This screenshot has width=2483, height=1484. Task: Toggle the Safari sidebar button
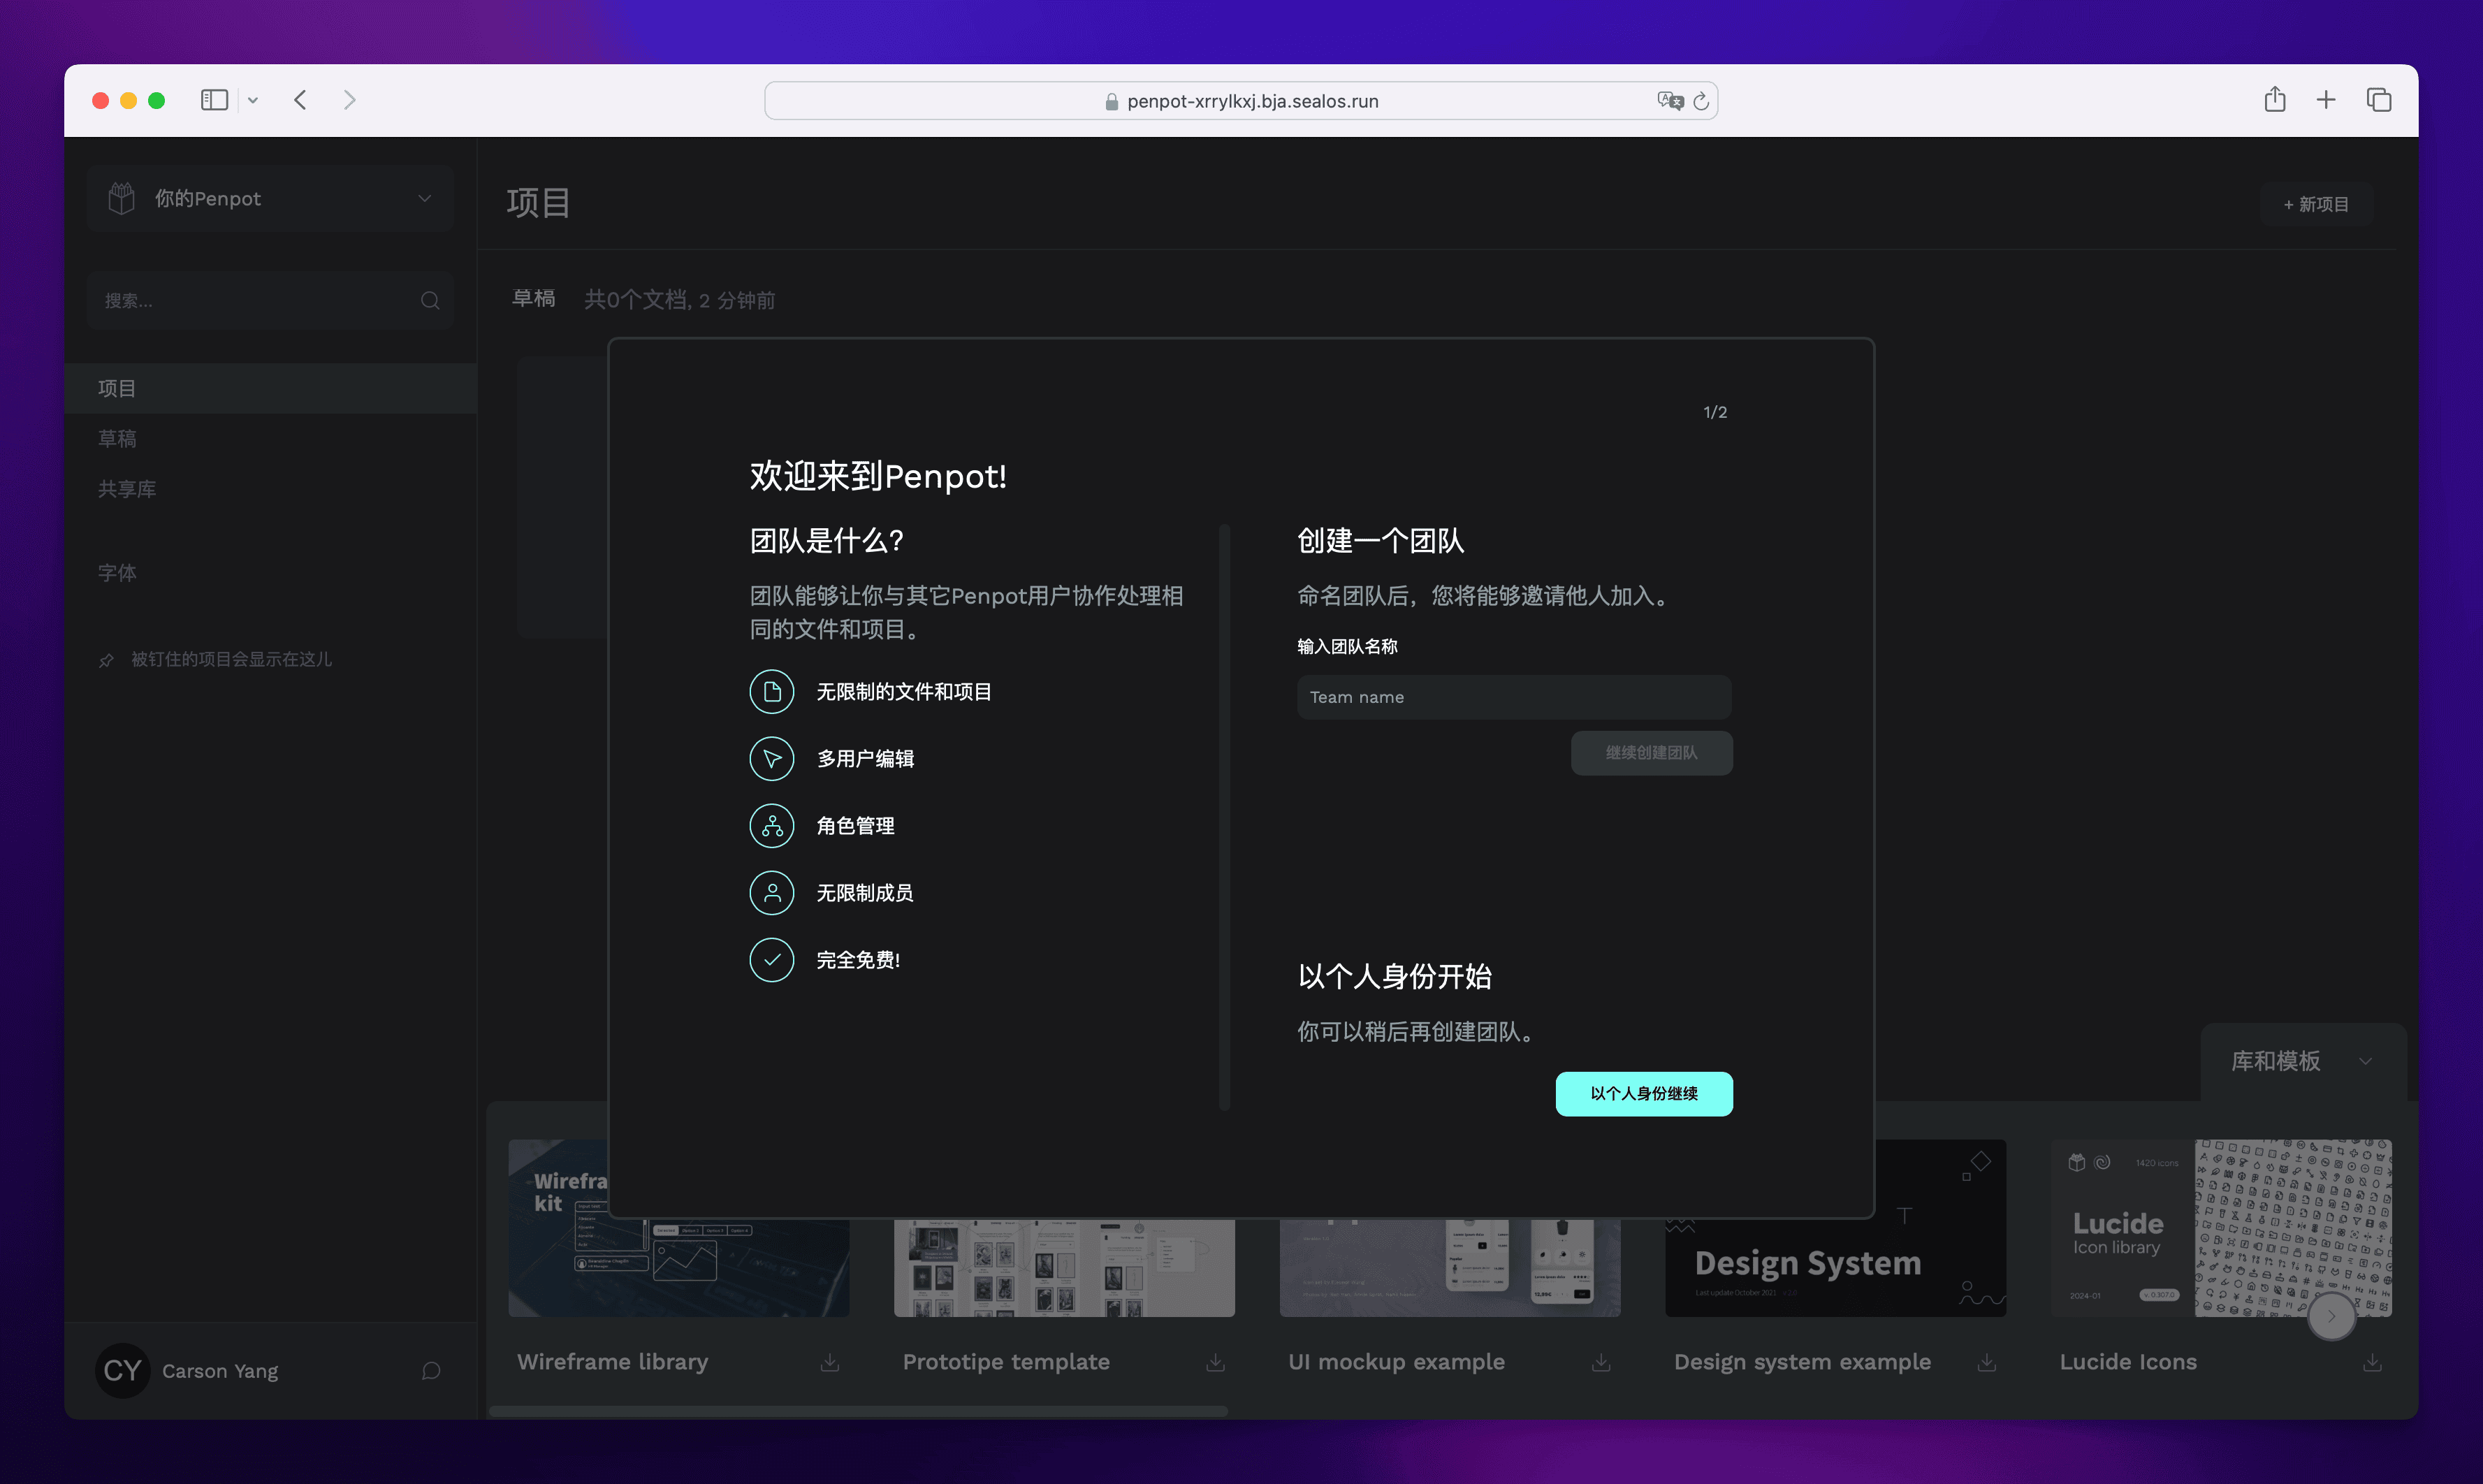[214, 100]
